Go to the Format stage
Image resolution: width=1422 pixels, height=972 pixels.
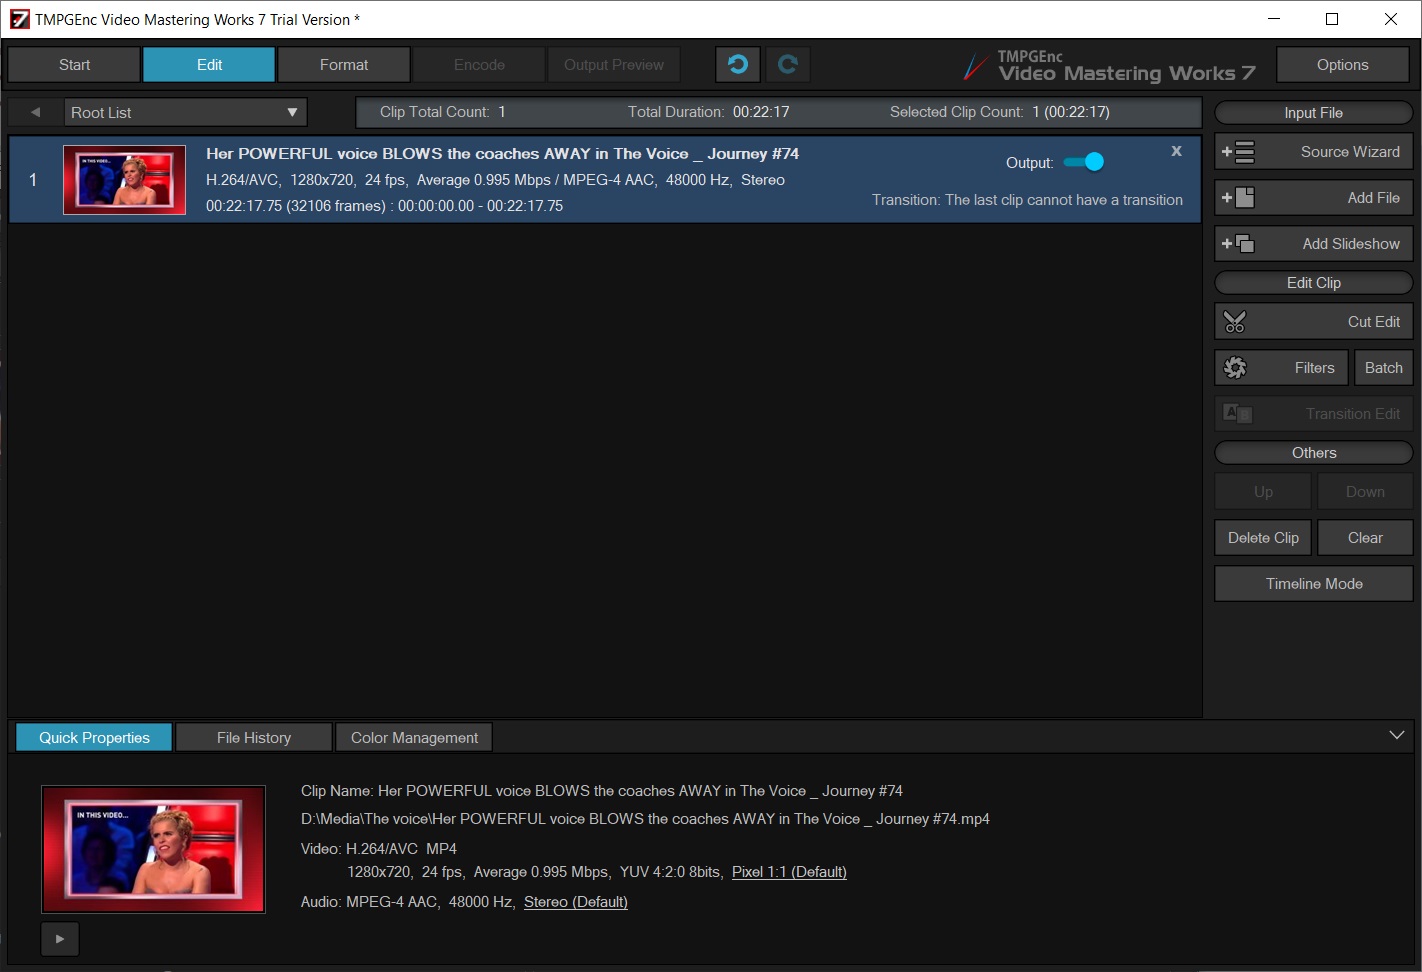pyautogui.click(x=344, y=65)
